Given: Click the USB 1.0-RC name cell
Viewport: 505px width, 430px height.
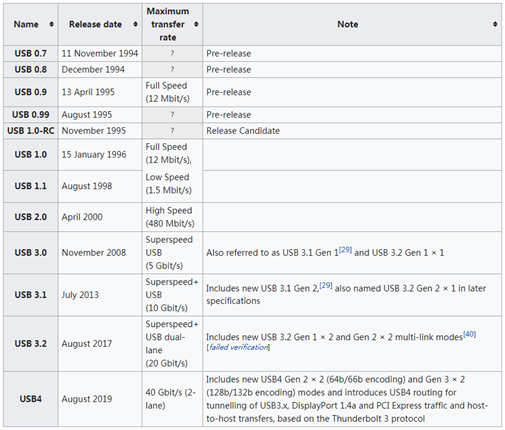Looking at the screenshot, I should (31, 131).
